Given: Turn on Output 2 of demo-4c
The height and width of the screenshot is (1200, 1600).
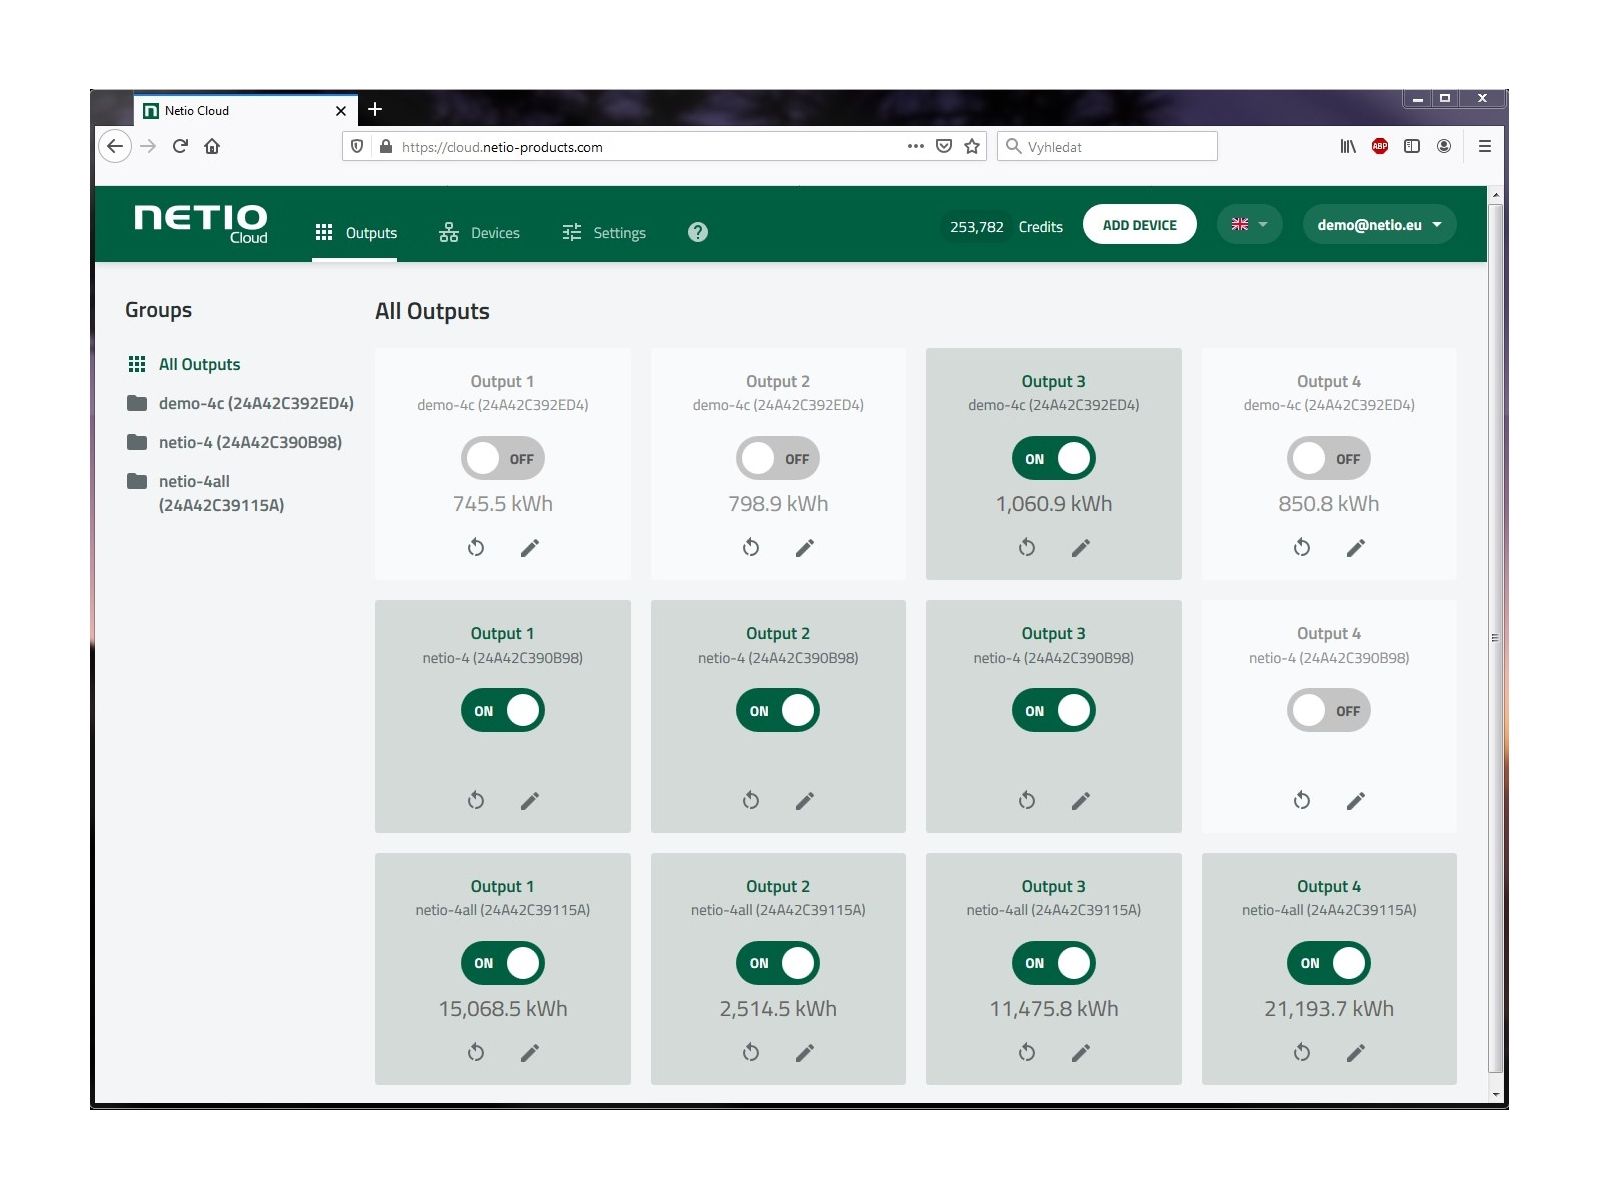Looking at the screenshot, I should click(x=778, y=458).
